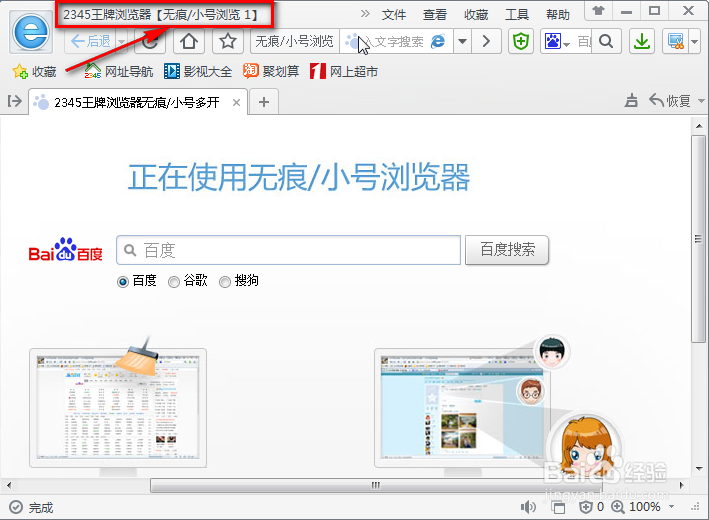Open the 工具 menu
This screenshot has height=520, width=709.
point(517,14)
